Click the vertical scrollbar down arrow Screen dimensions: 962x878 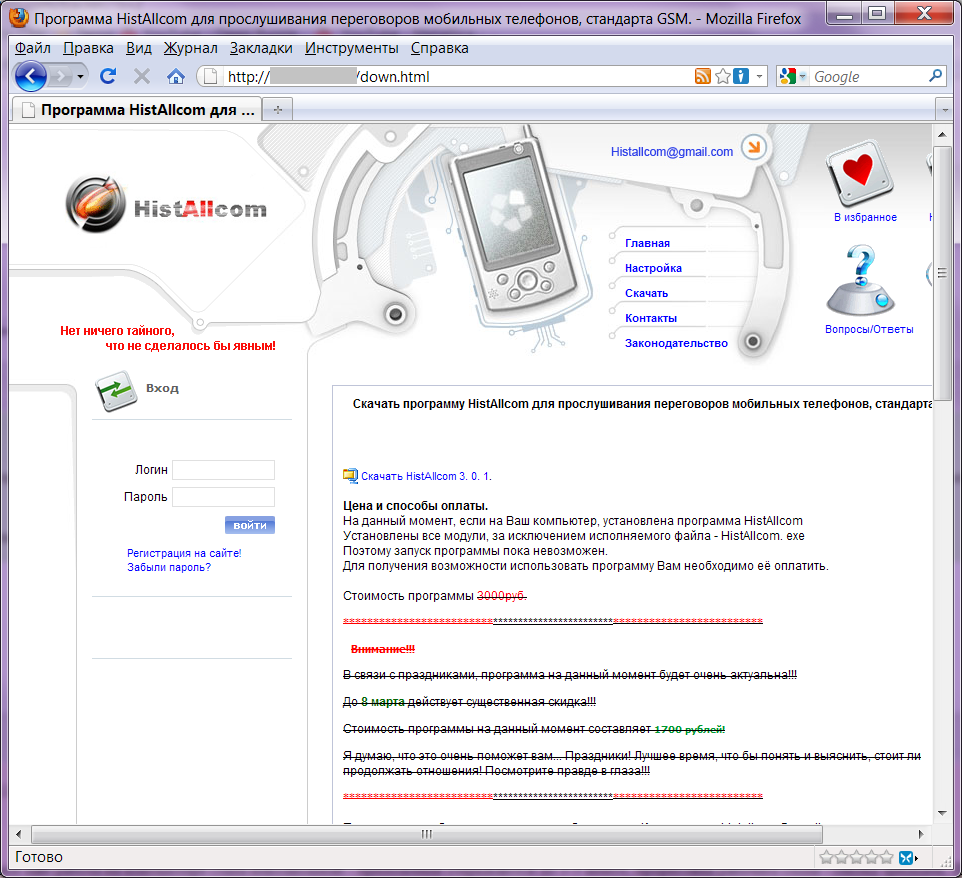[942, 814]
